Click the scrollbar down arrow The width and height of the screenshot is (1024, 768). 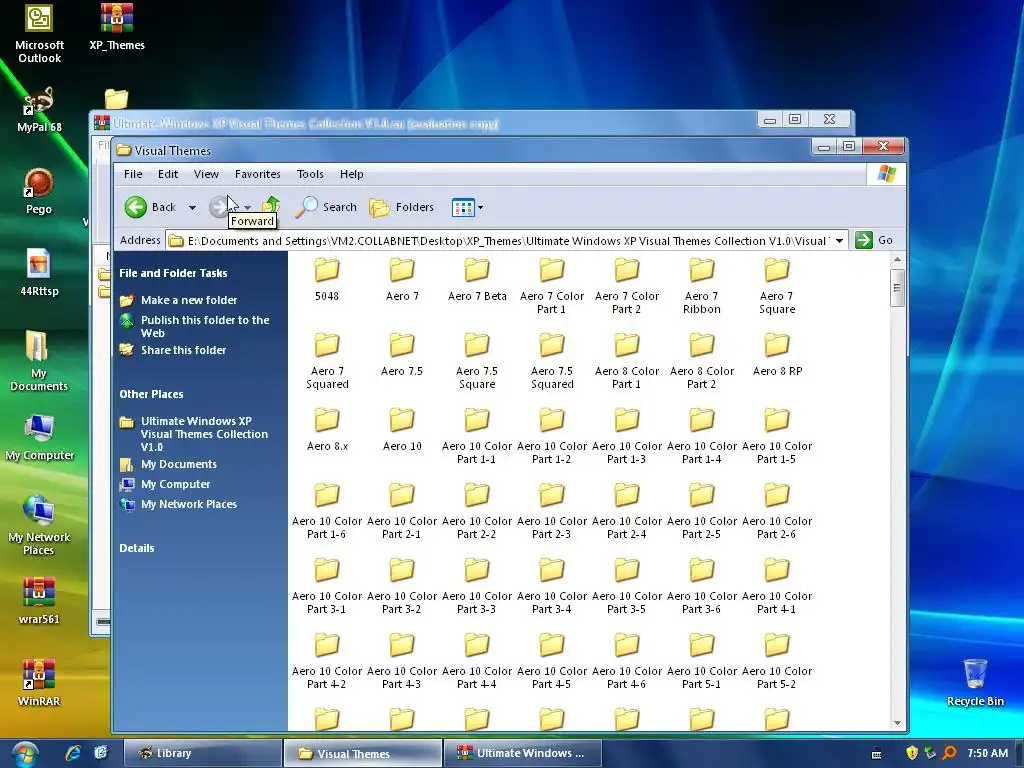[897, 723]
